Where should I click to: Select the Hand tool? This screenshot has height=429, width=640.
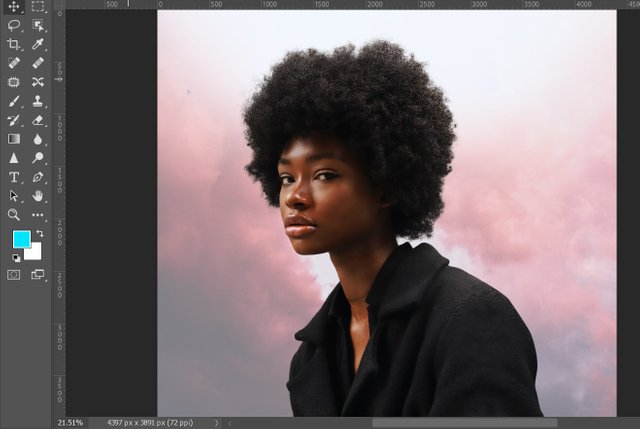(x=38, y=196)
